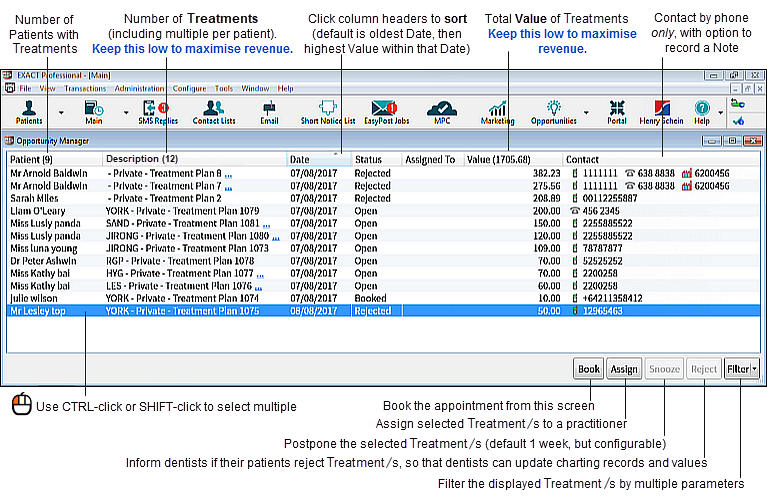Click the Reject button

(703, 369)
